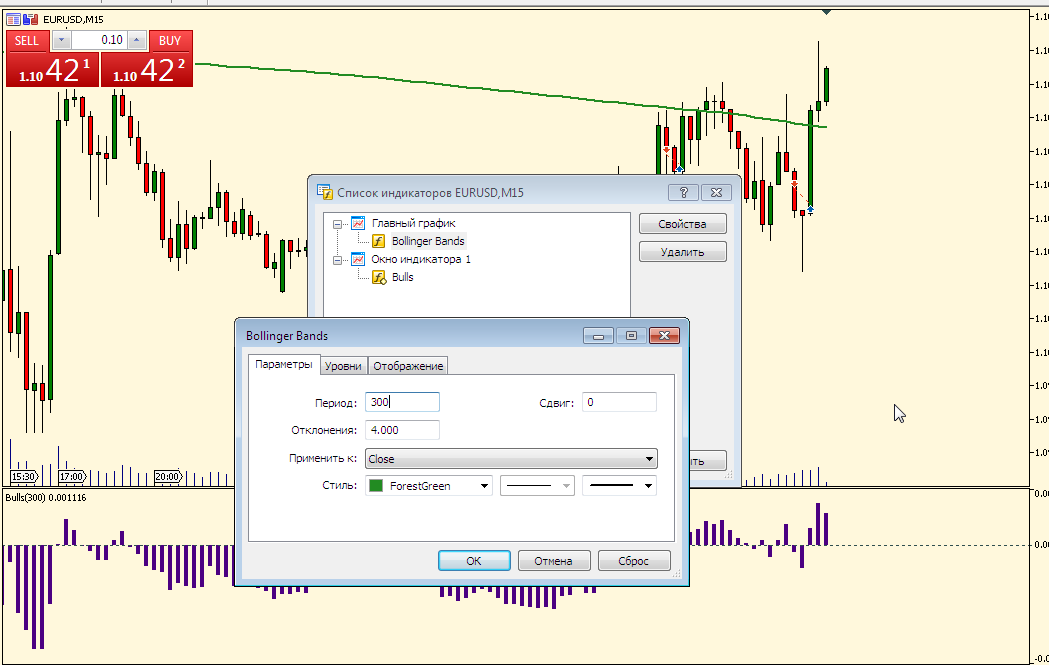Click the lot volume field showing 0.10
The width and height of the screenshot is (1049, 665).
click(x=99, y=40)
